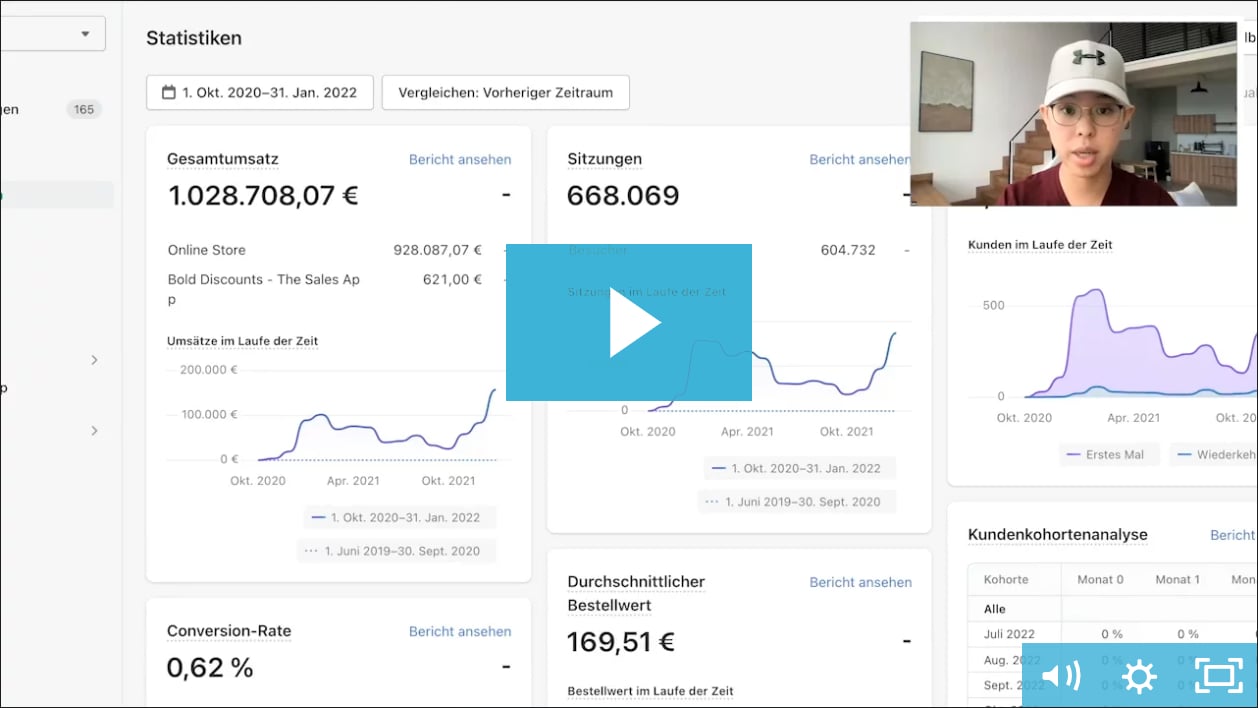Open Bericht link for Kundenkohortenanalyse
This screenshot has height=708, width=1258.
click(1232, 535)
